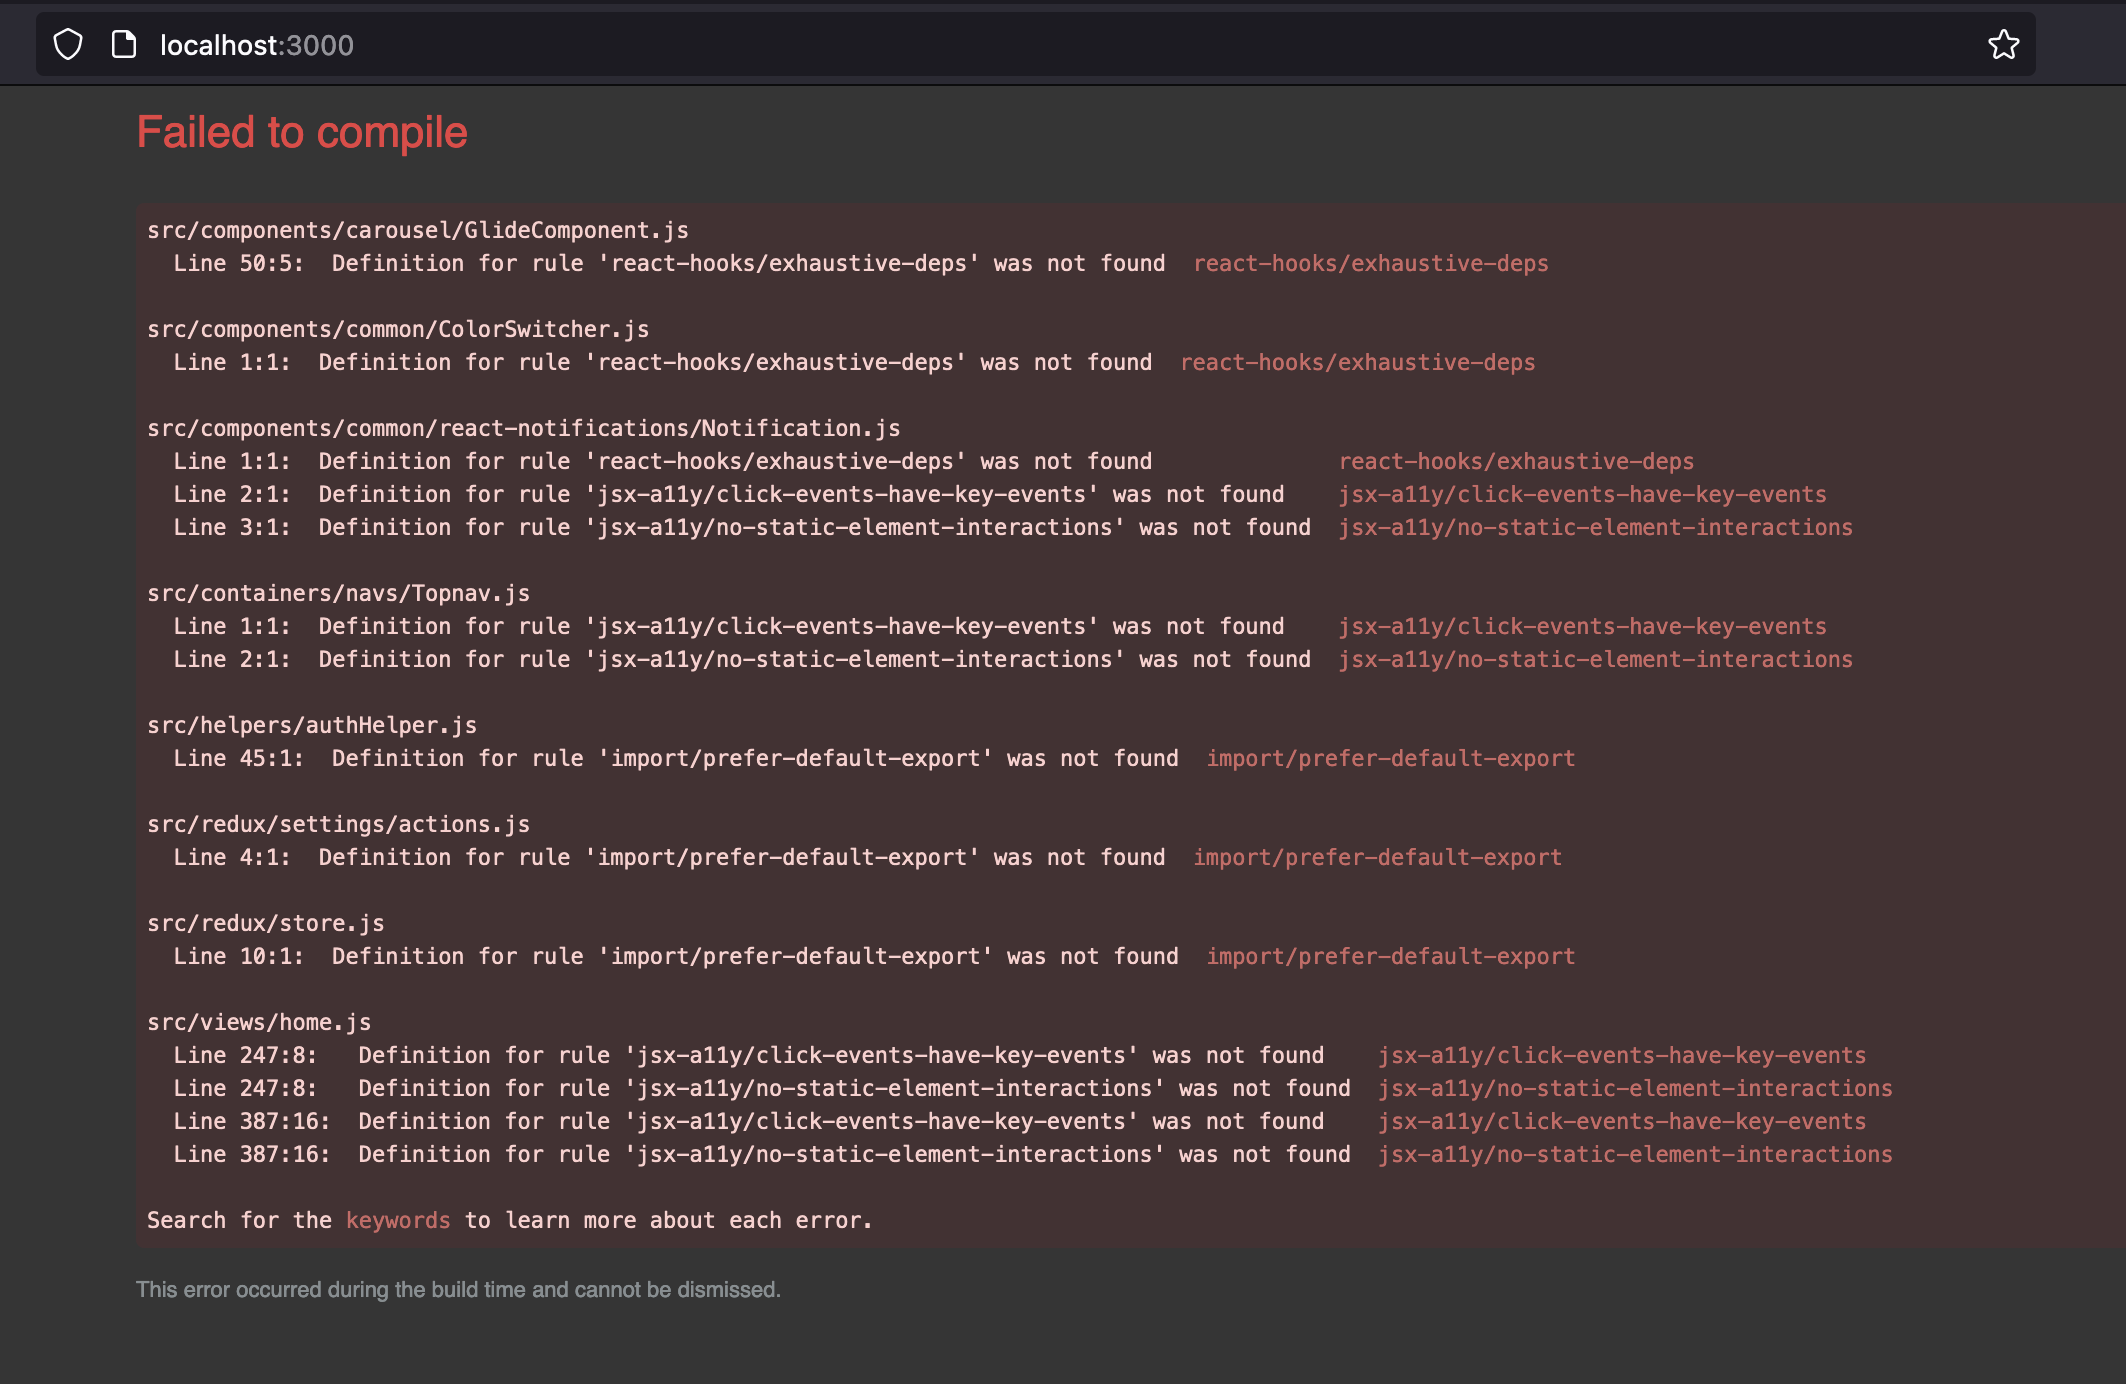Click ColorSwitcher's react-hooks/exhaustive-deps keyword
Screen dimensions: 2126x1384
coord(1357,363)
